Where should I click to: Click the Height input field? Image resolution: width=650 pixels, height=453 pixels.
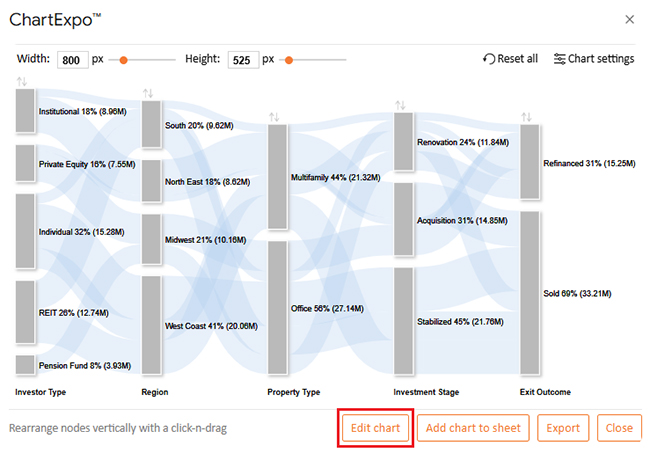(243, 59)
